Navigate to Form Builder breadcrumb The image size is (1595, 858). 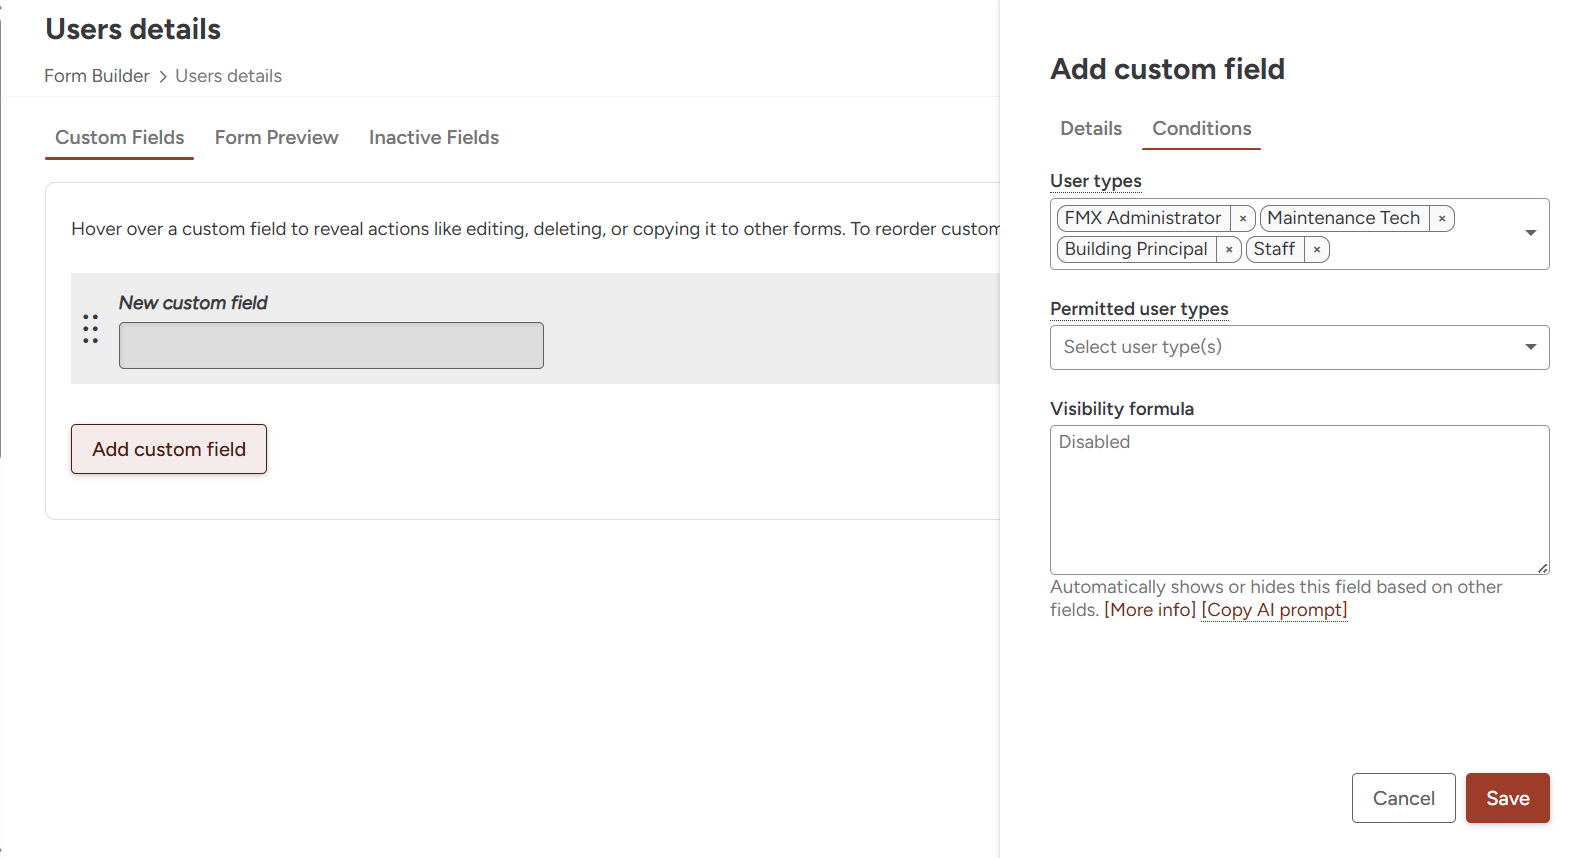click(x=97, y=76)
